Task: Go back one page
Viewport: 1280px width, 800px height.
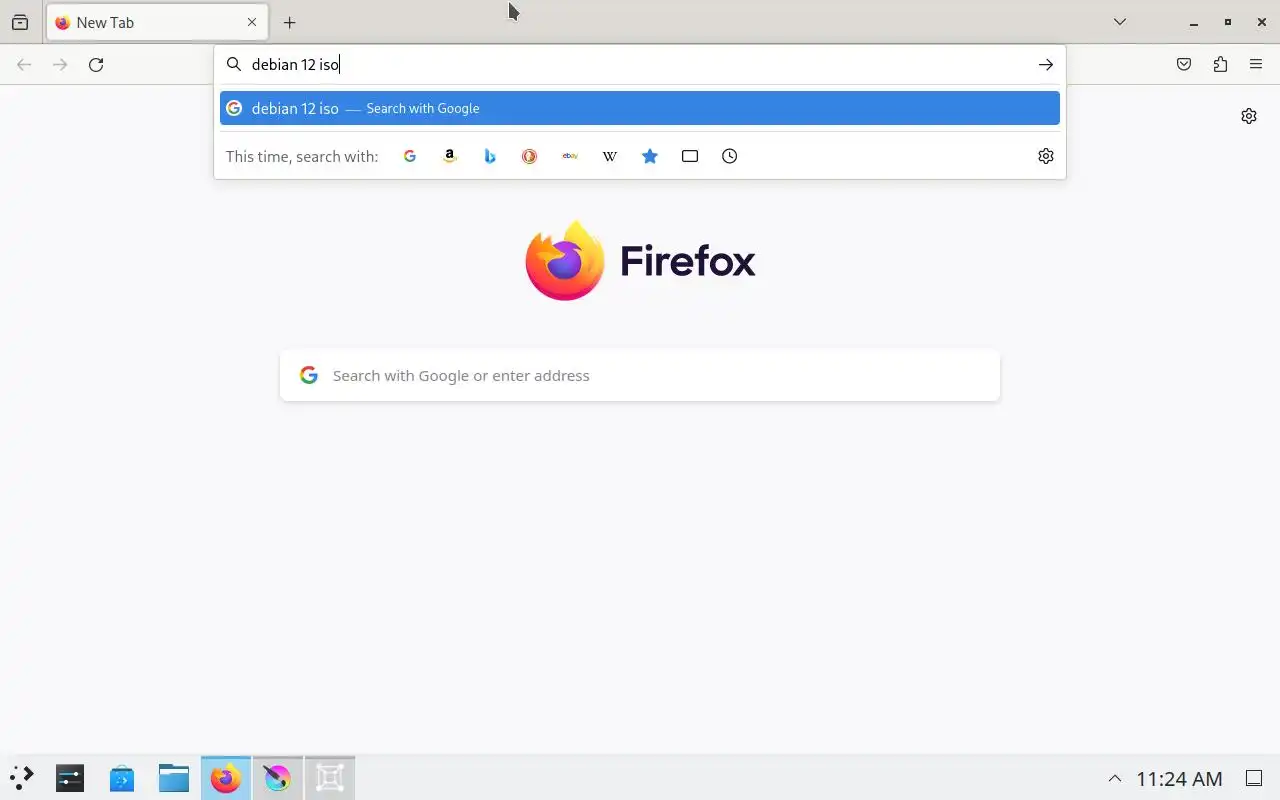Action: pos(24,65)
